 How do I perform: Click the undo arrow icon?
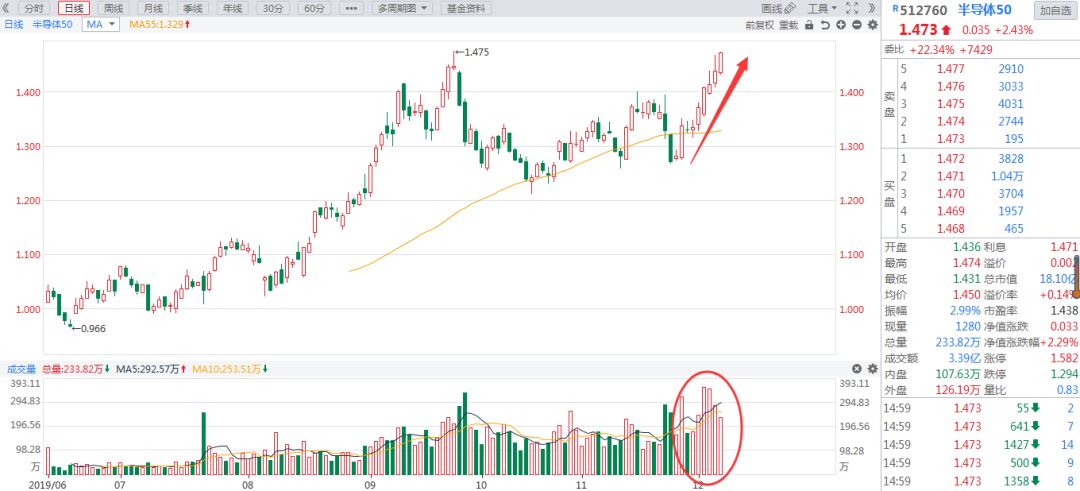[825, 25]
